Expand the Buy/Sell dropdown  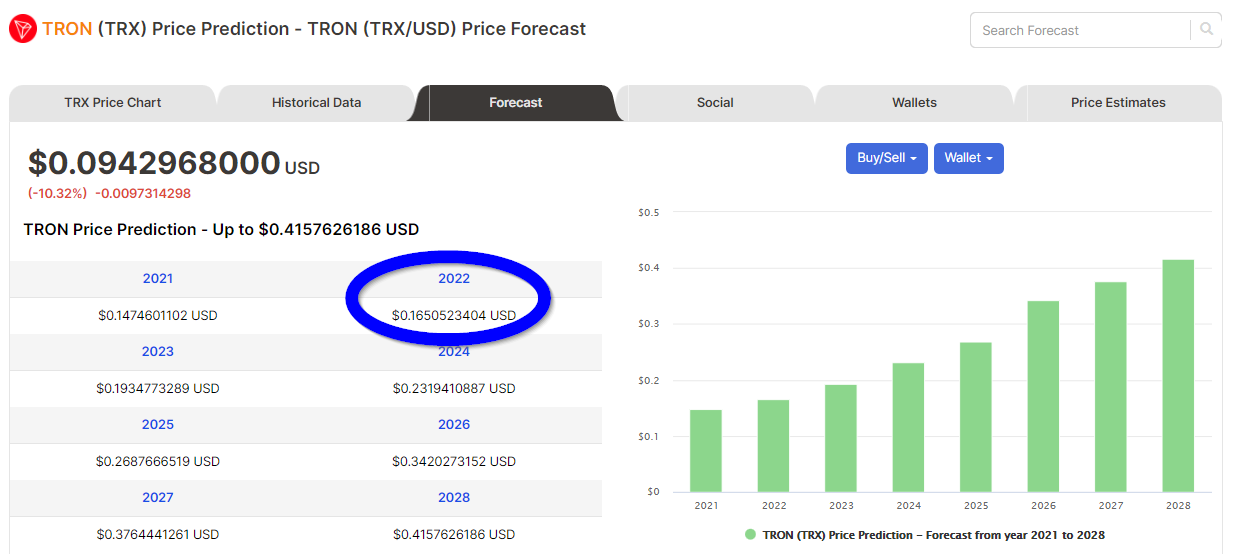(x=887, y=158)
